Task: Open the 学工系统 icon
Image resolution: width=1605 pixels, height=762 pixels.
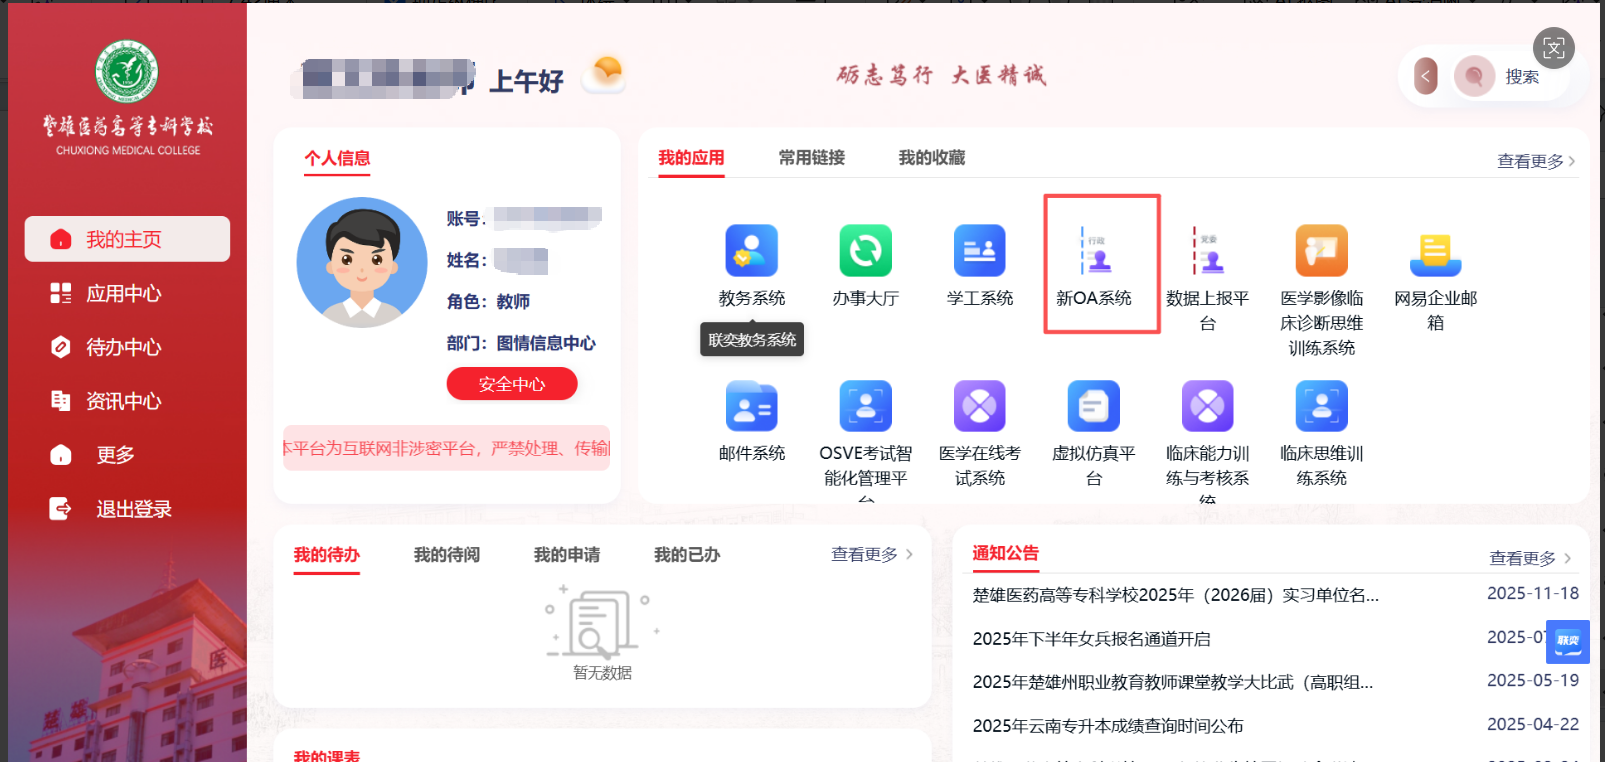Action: click(x=979, y=251)
